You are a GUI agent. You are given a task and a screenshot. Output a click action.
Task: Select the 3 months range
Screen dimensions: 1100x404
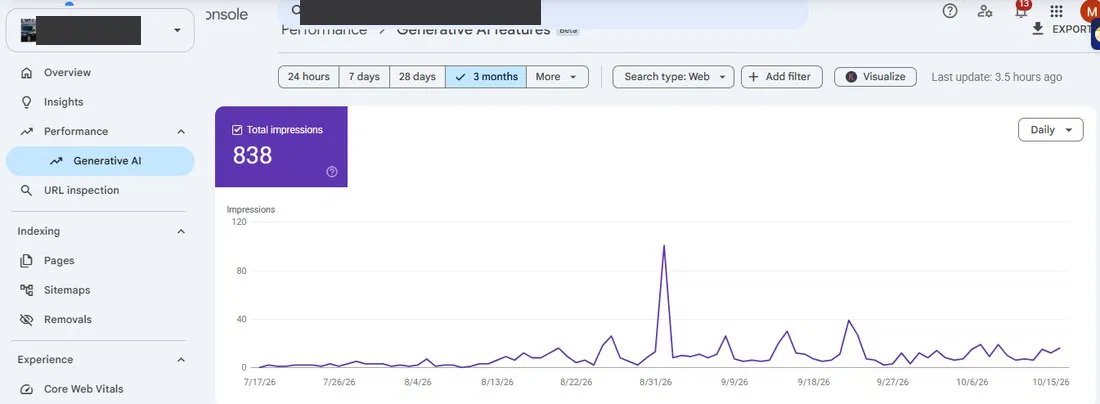pyautogui.click(x=485, y=76)
